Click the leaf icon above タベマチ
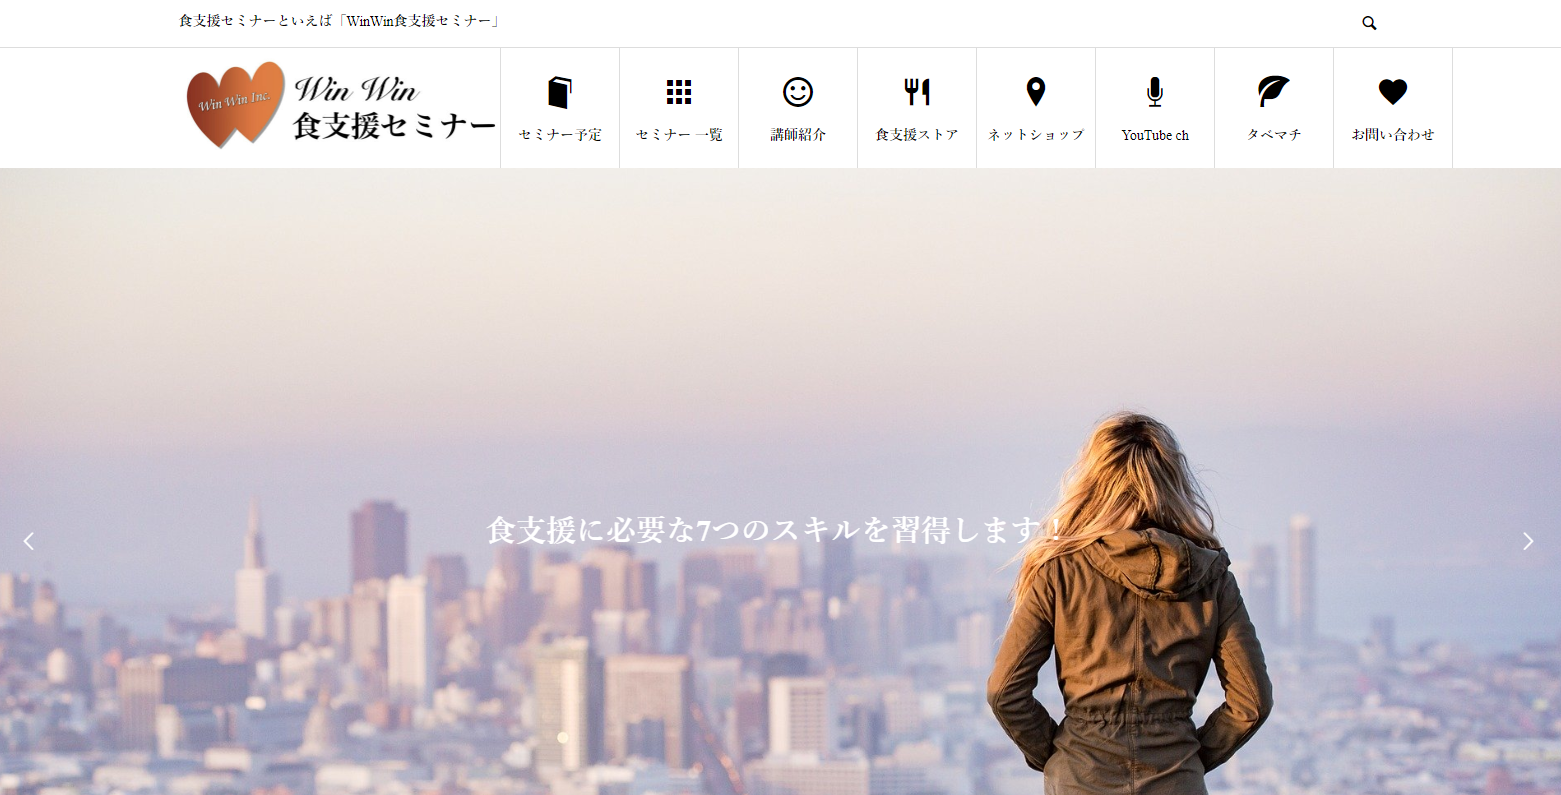The image size is (1561, 795). click(1274, 92)
